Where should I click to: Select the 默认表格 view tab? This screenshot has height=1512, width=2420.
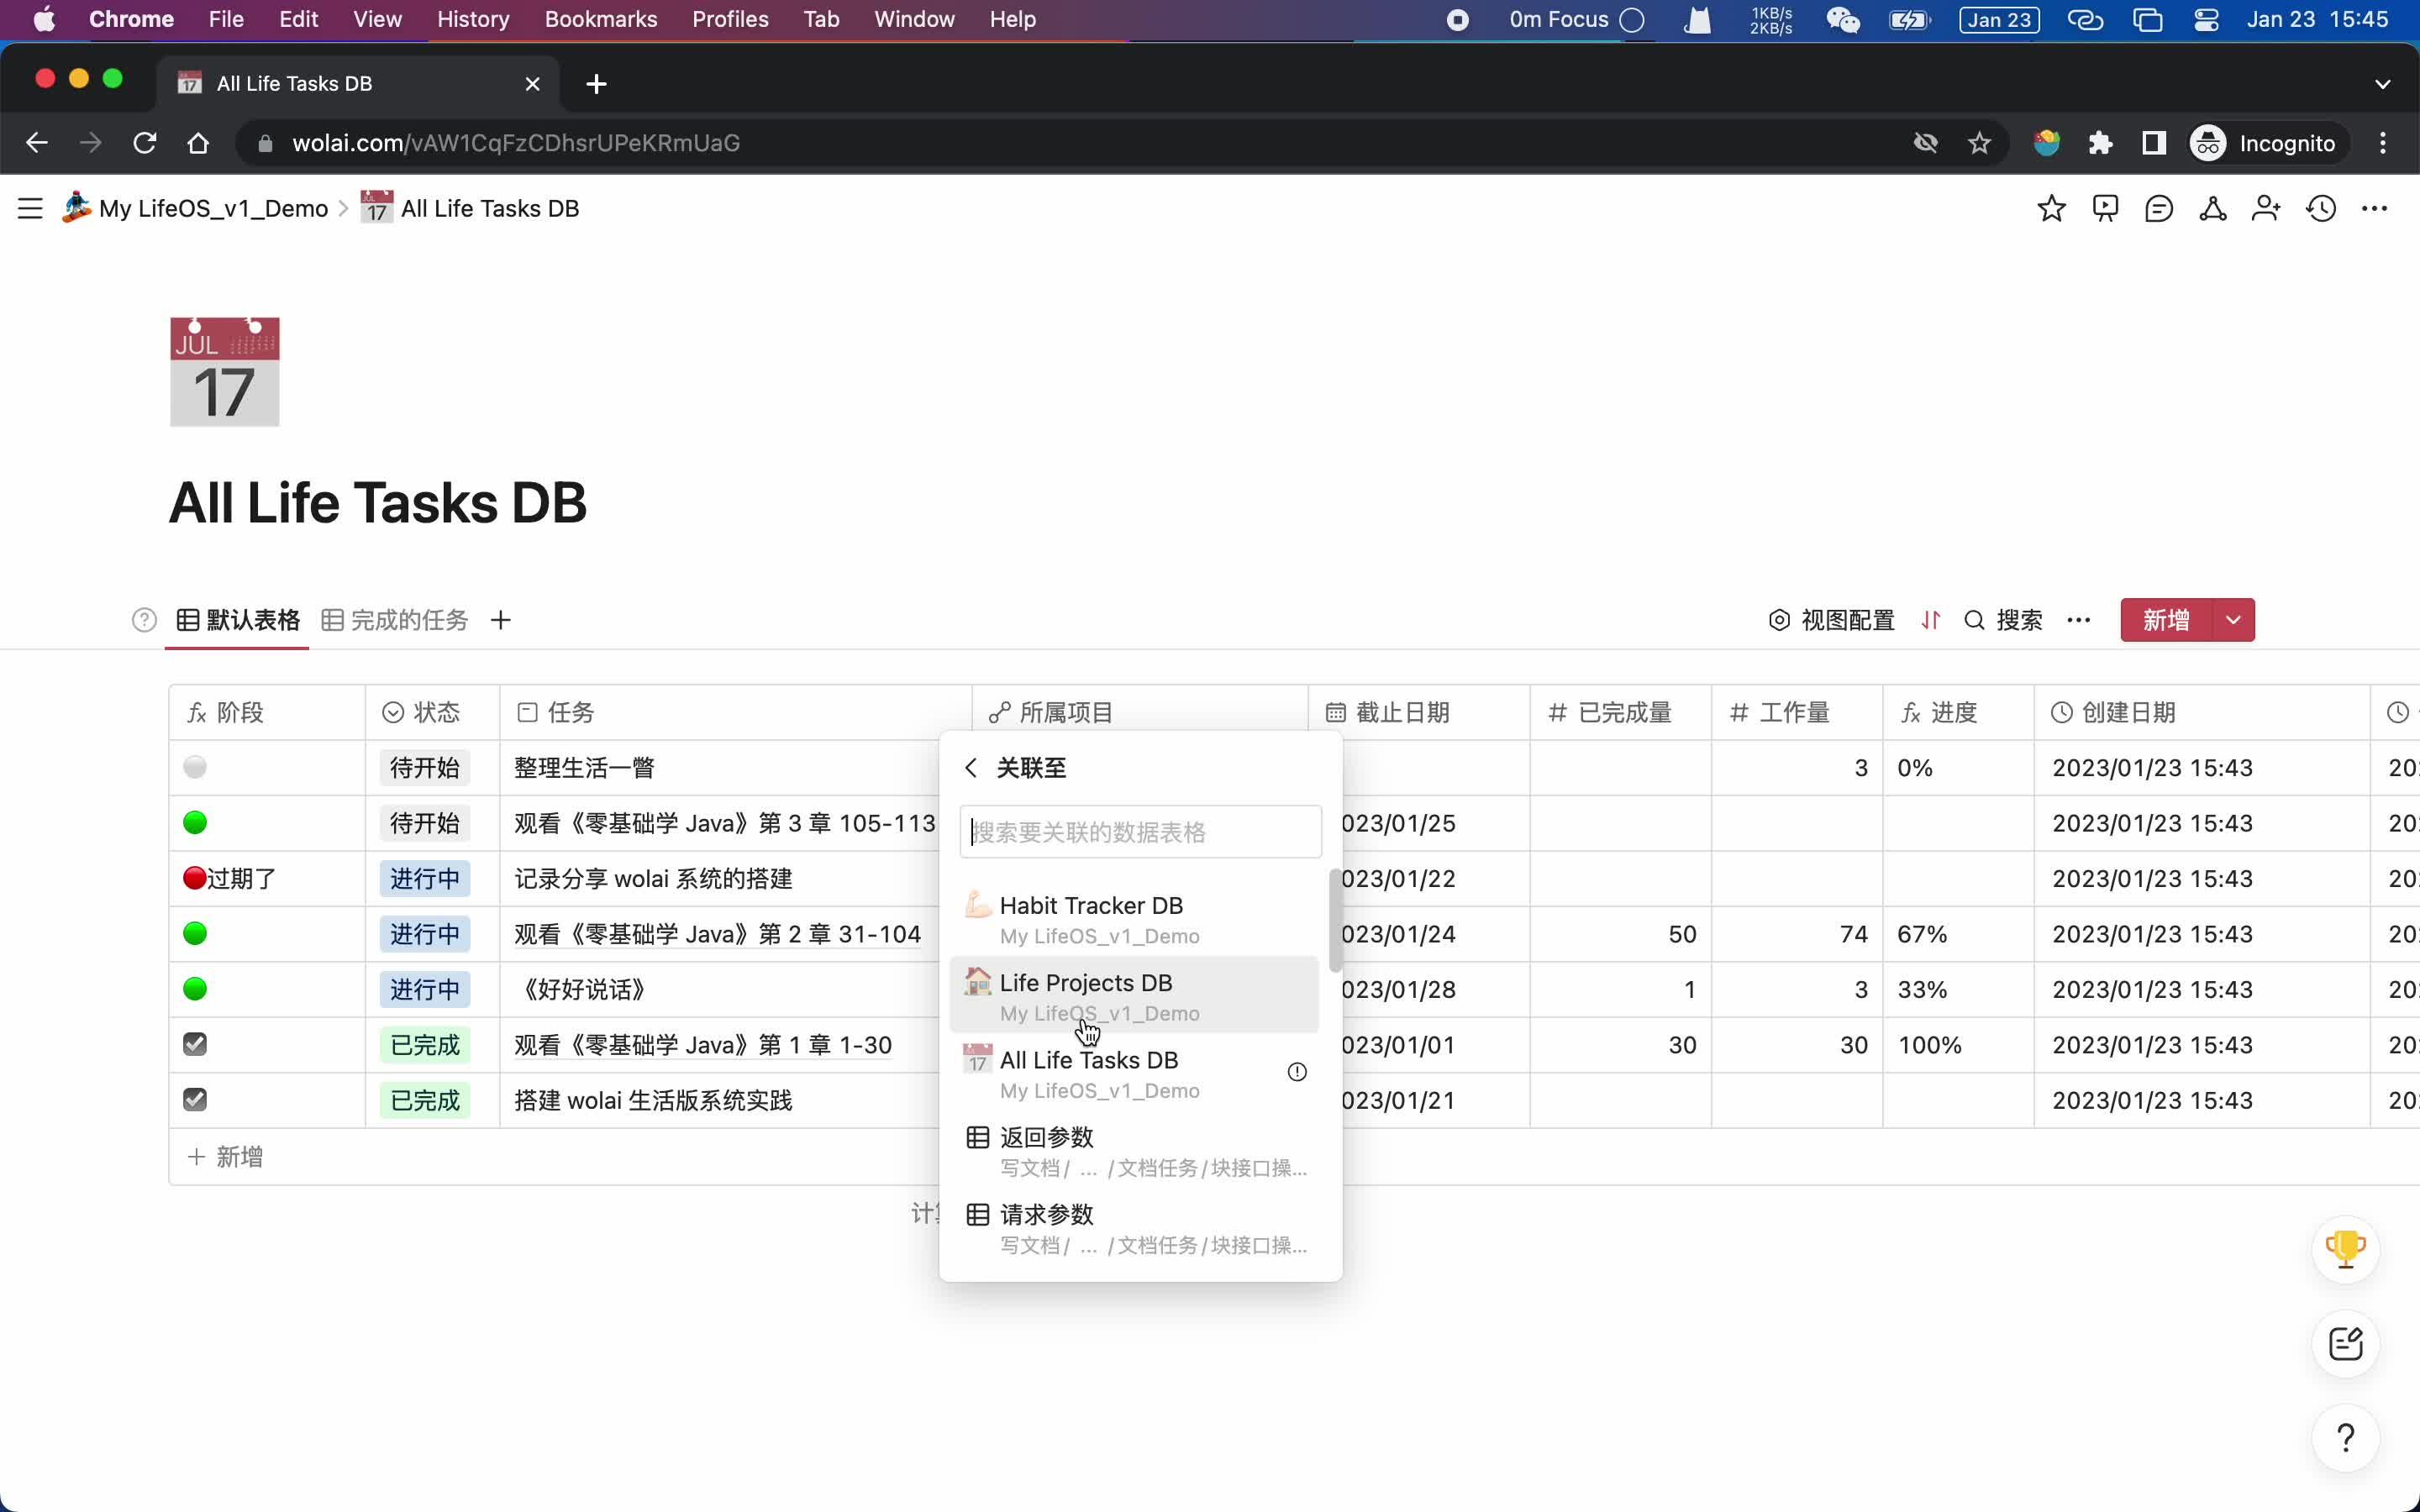click(238, 620)
